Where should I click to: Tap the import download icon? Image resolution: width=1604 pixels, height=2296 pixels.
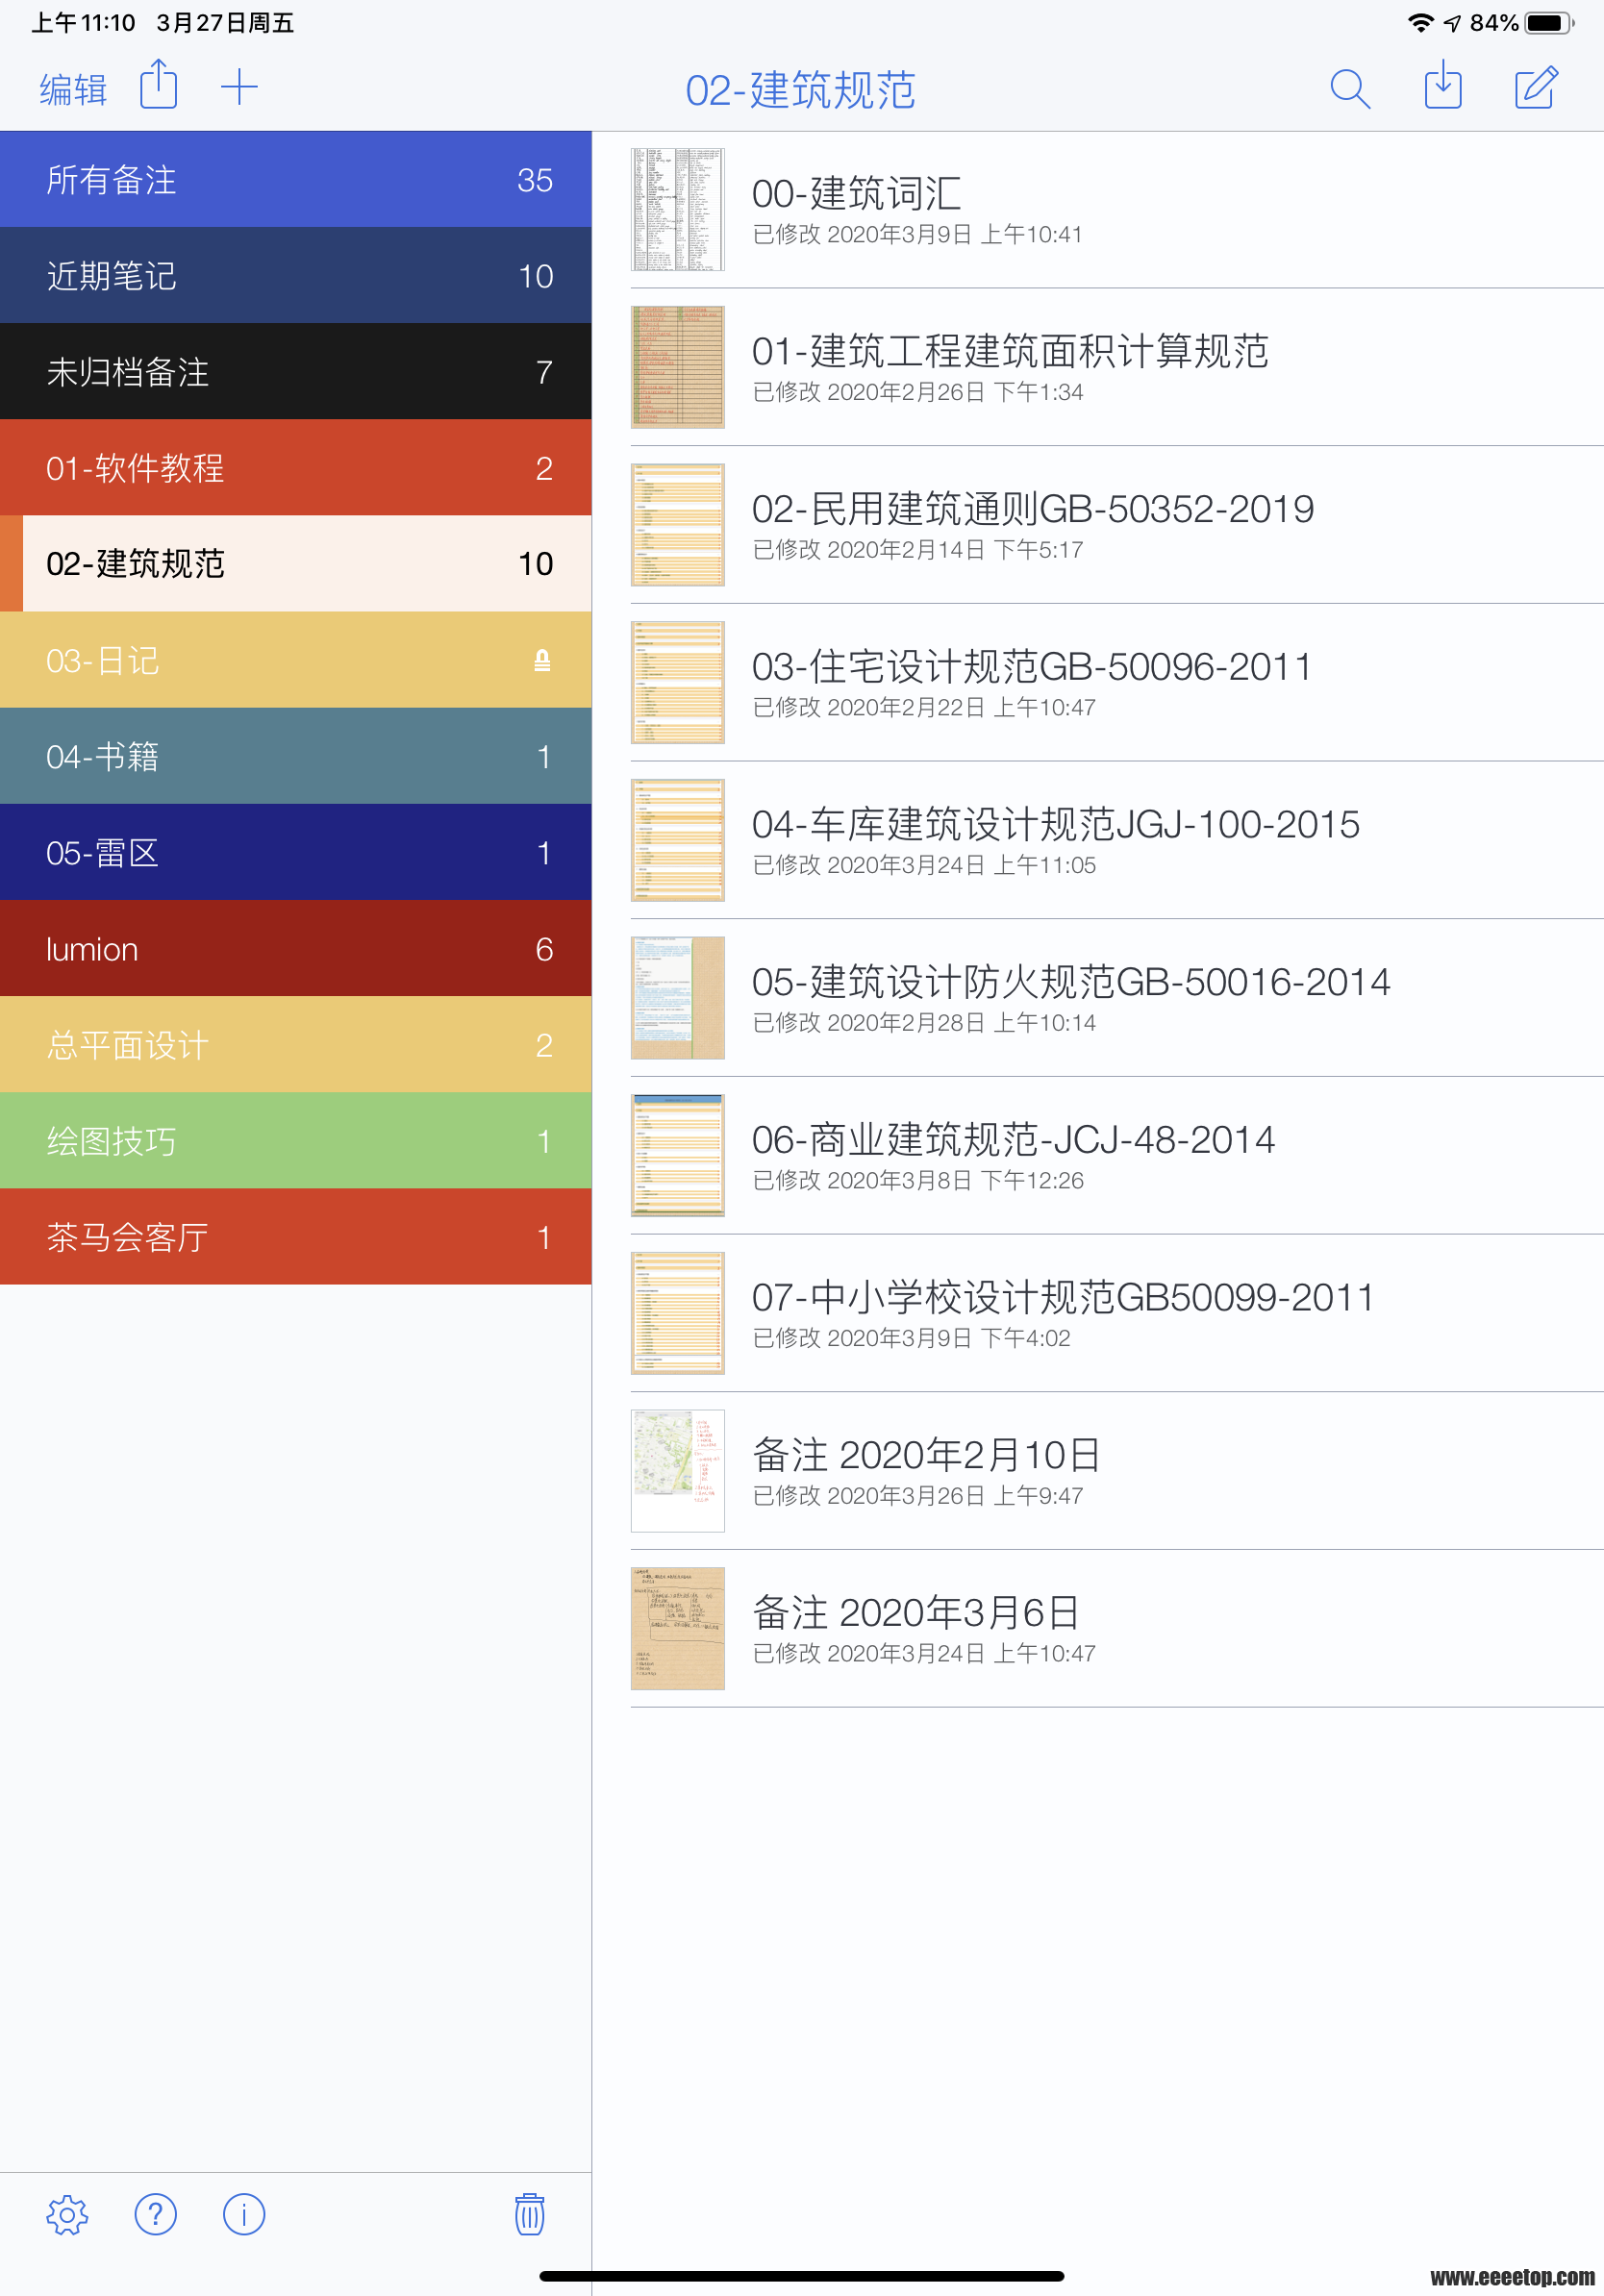[1442, 86]
